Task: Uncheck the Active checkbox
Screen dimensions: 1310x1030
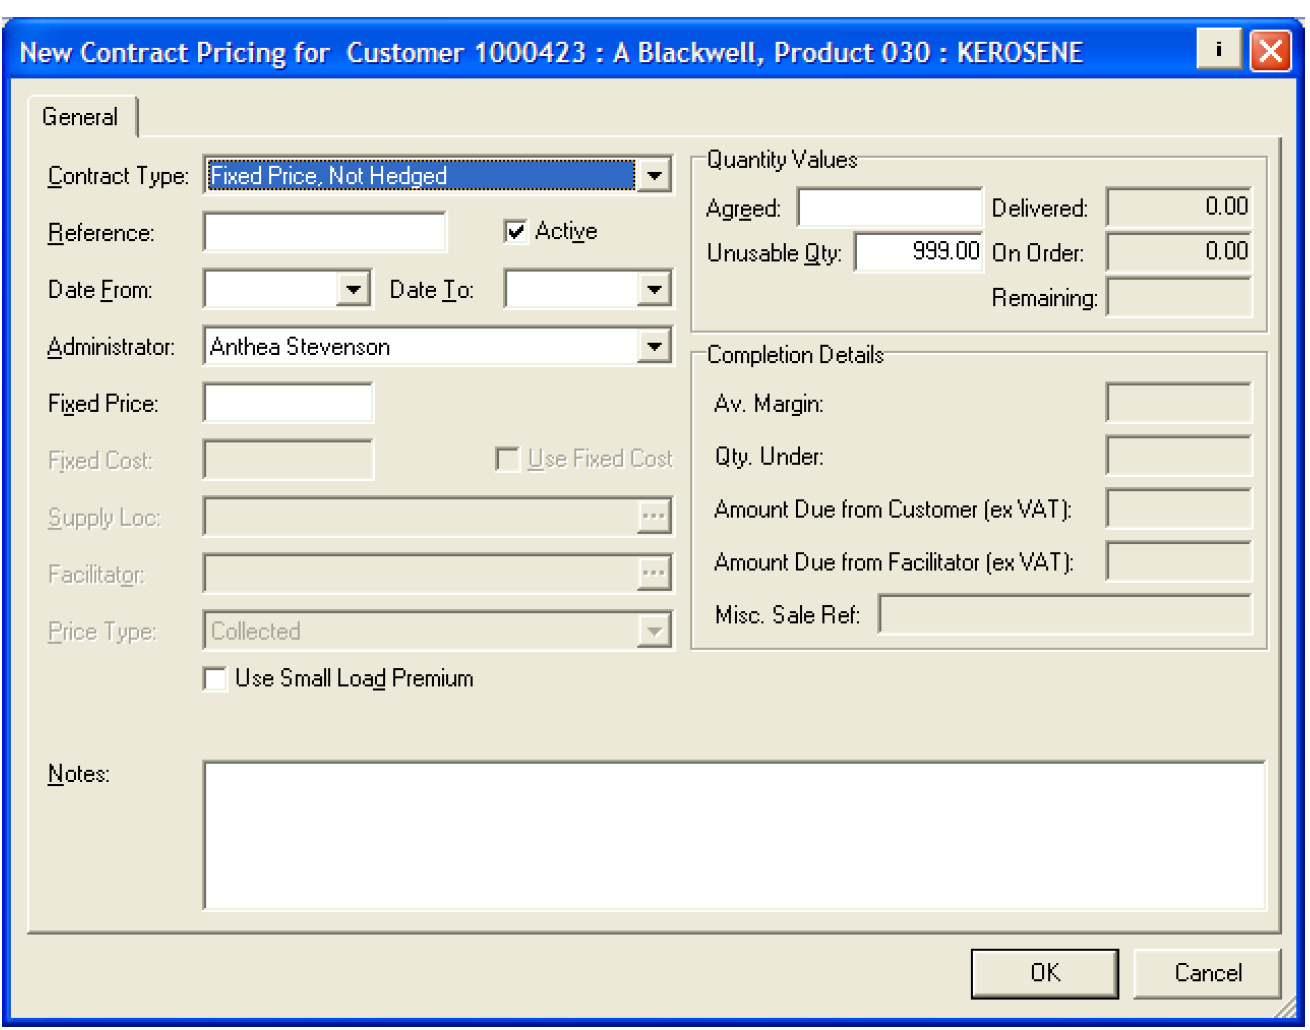Action: pyautogui.click(x=516, y=232)
